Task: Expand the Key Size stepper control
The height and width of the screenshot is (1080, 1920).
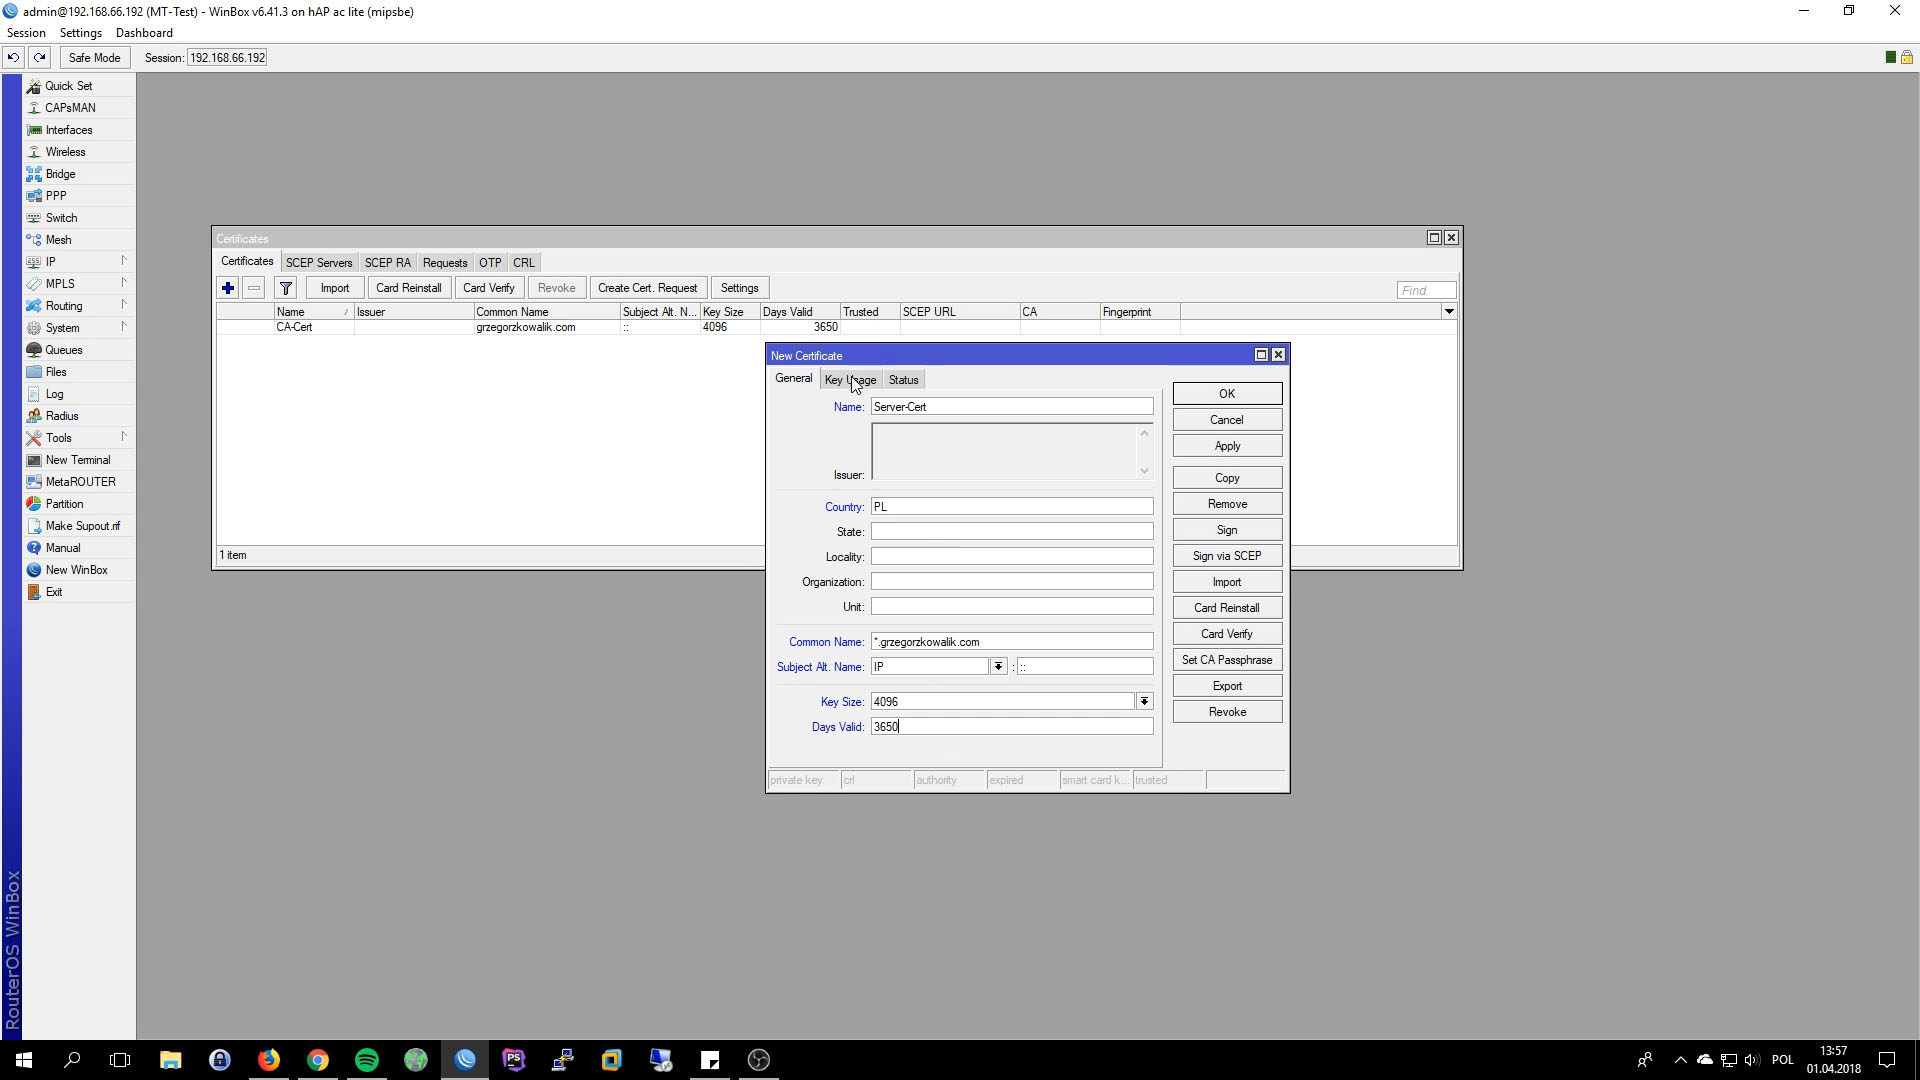Action: tap(1145, 700)
